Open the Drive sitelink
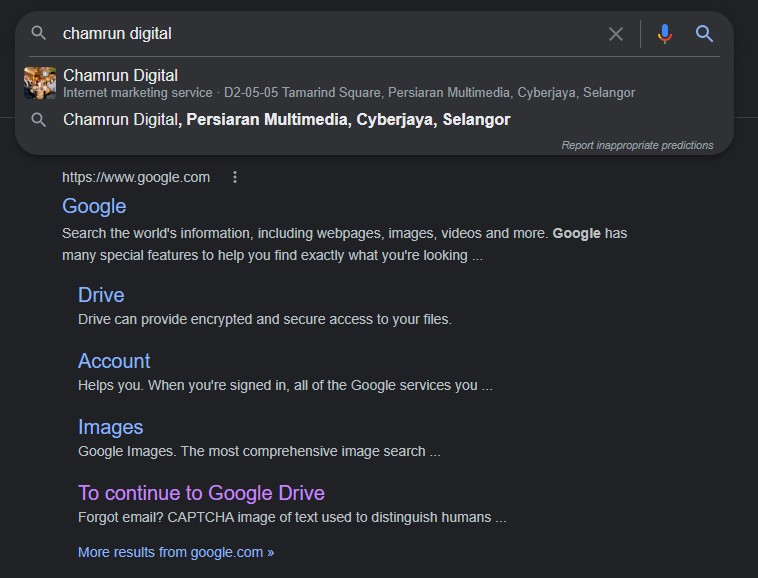Screen dimensions: 758x578 (x=101, y=295)
